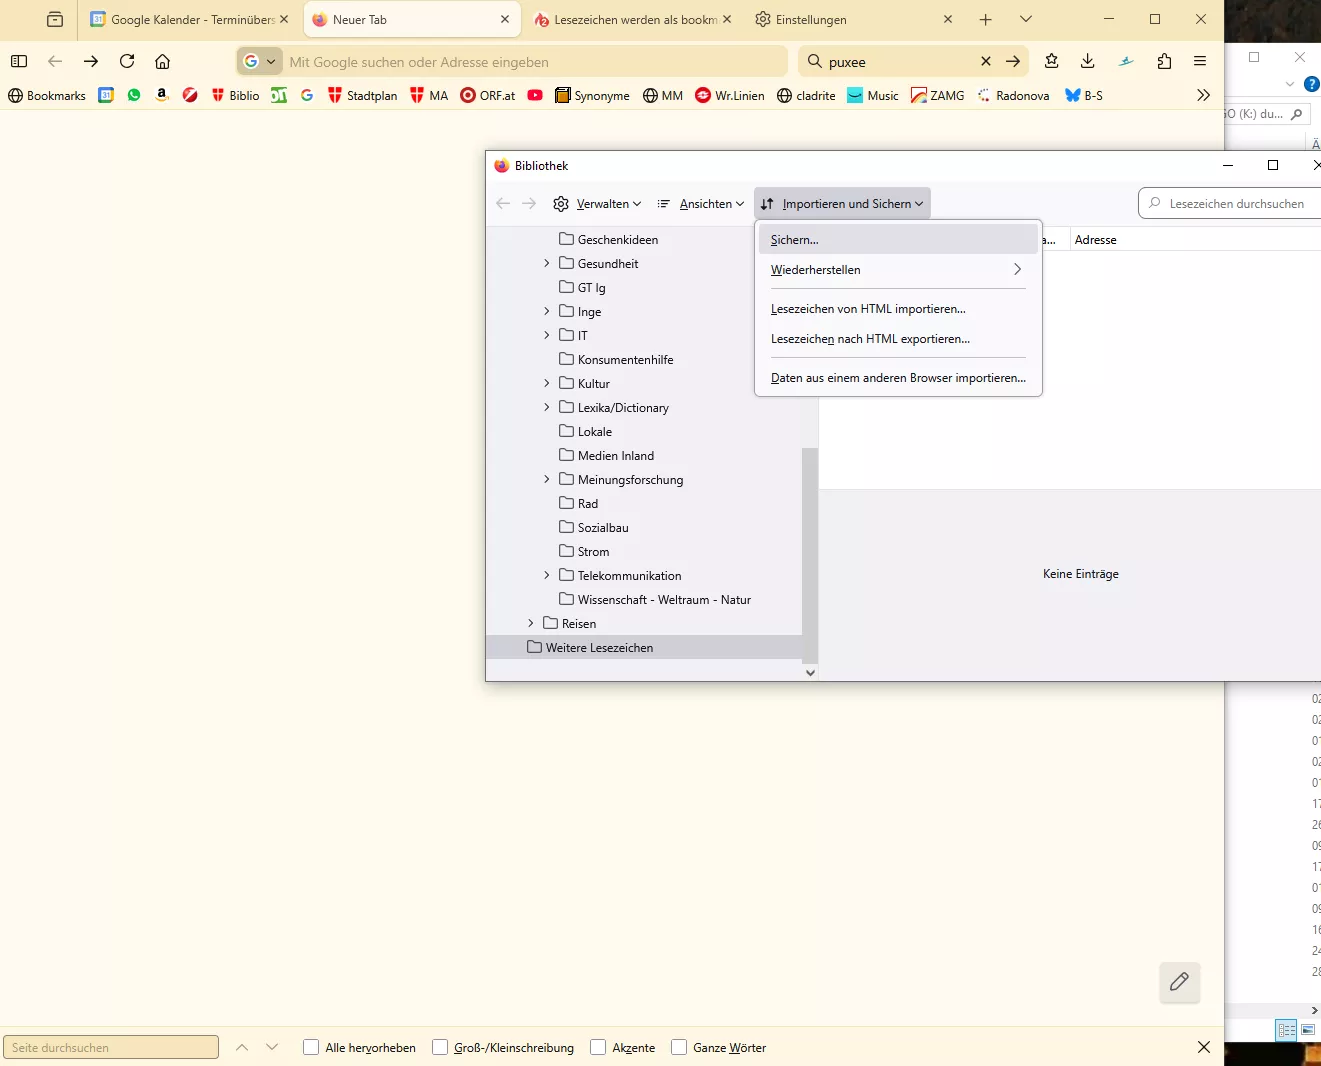Open the Verwalten dropdown menu
1321x1066 pixels.
click(x=597, y=204)
